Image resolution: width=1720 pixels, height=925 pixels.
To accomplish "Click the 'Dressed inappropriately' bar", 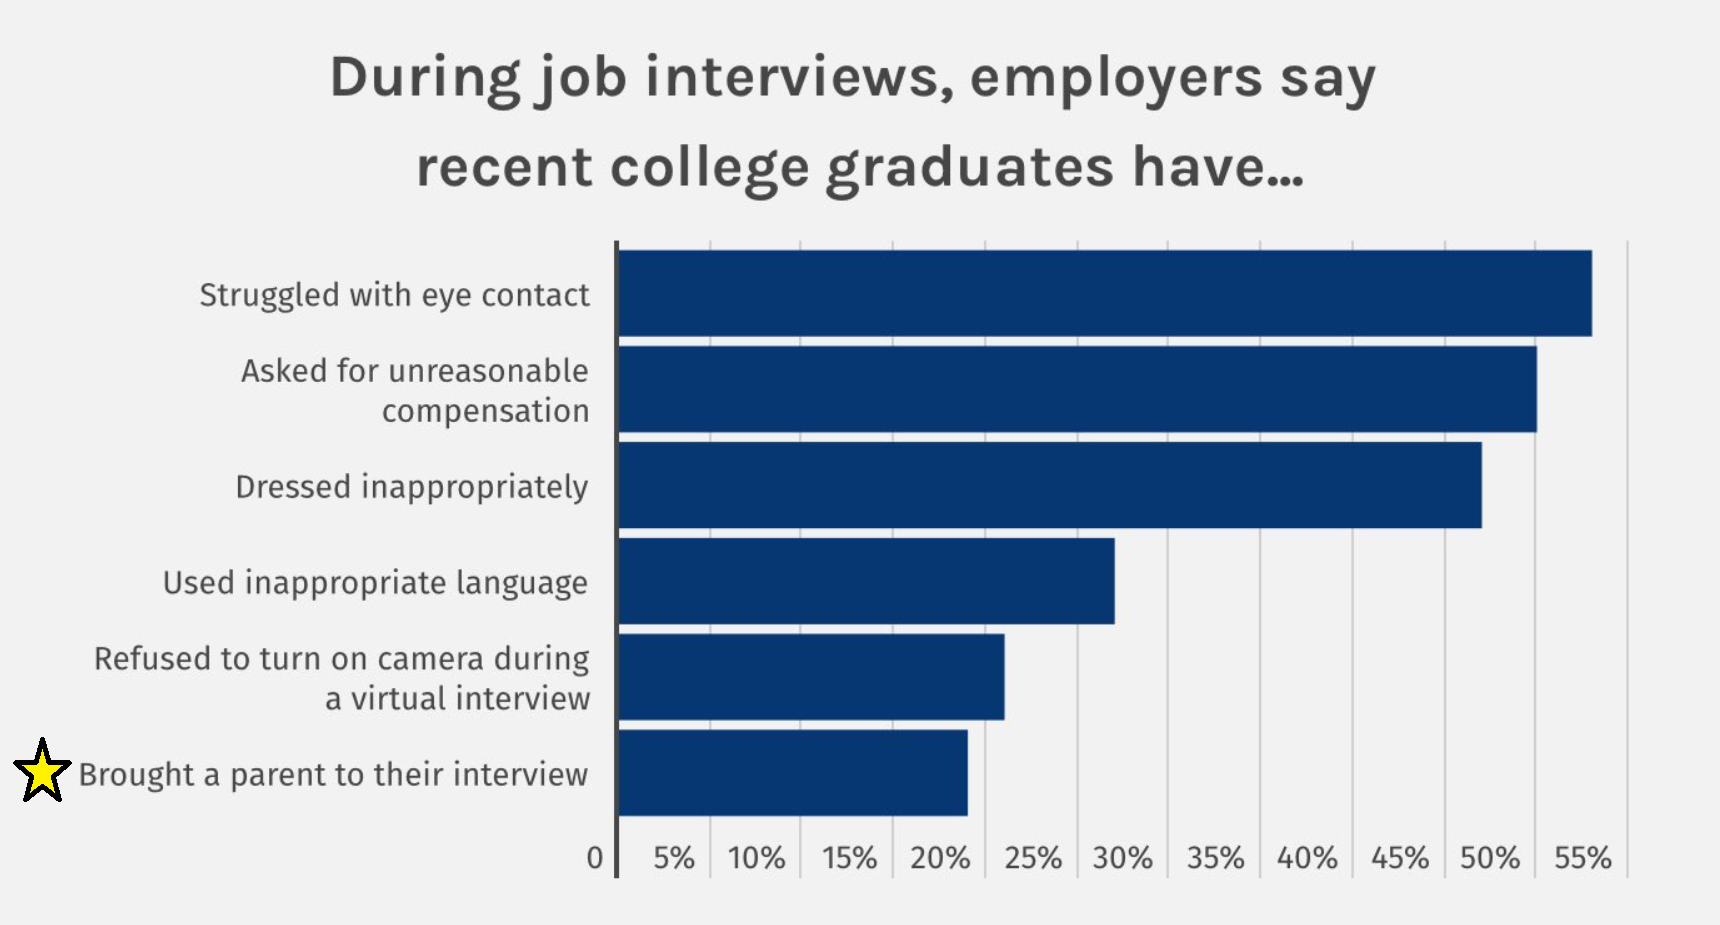I will coord(1049,485).
